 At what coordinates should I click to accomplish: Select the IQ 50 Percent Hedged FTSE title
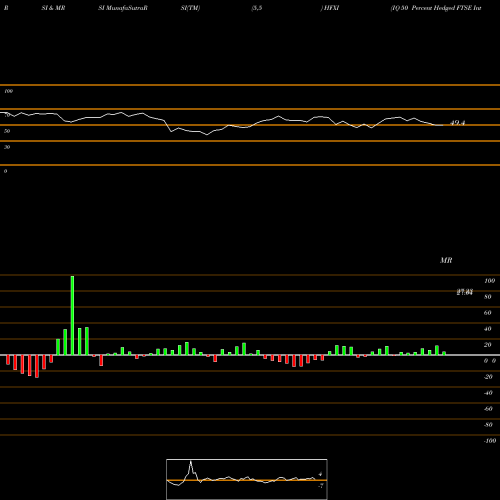(437, 8)
